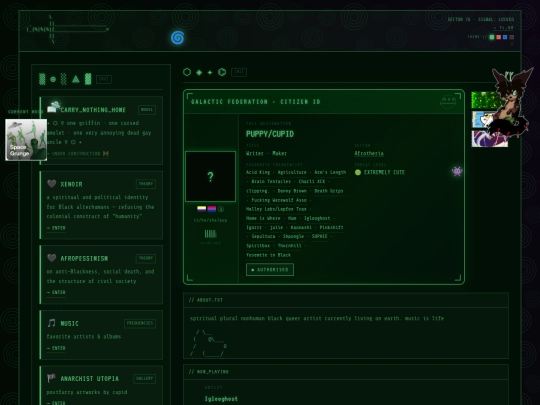
Task: Switch to the blue theme swatch
Action: (x=505, y=37)
